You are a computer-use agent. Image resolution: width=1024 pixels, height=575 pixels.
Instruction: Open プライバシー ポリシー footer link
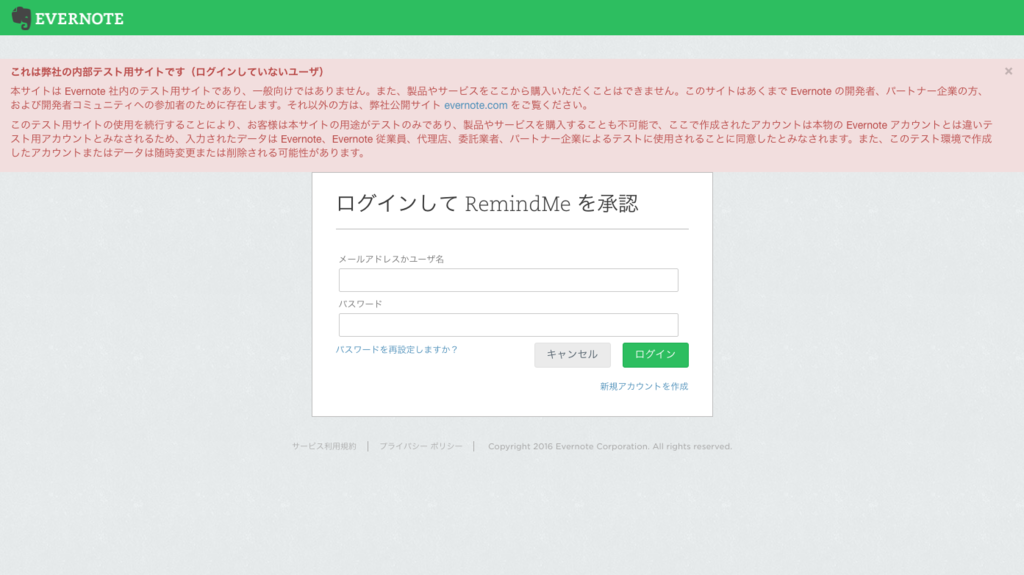pyautogui.click(x=421, y=446)
